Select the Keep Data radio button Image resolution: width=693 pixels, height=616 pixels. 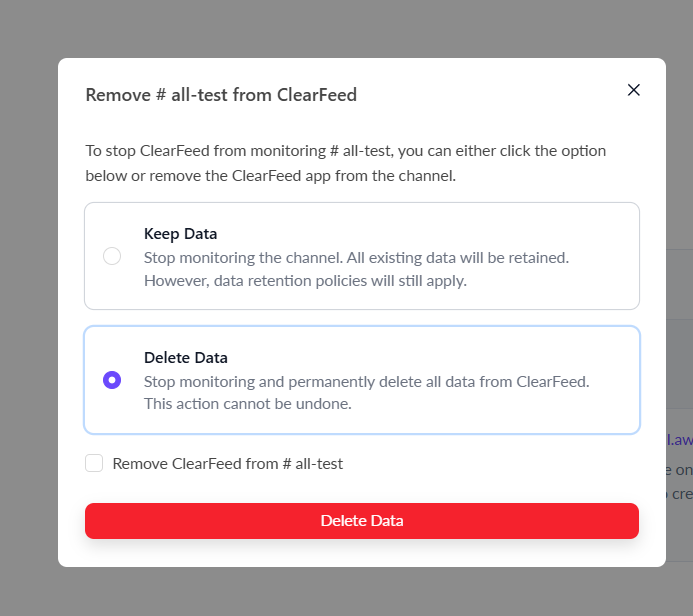tap(112, 256)
